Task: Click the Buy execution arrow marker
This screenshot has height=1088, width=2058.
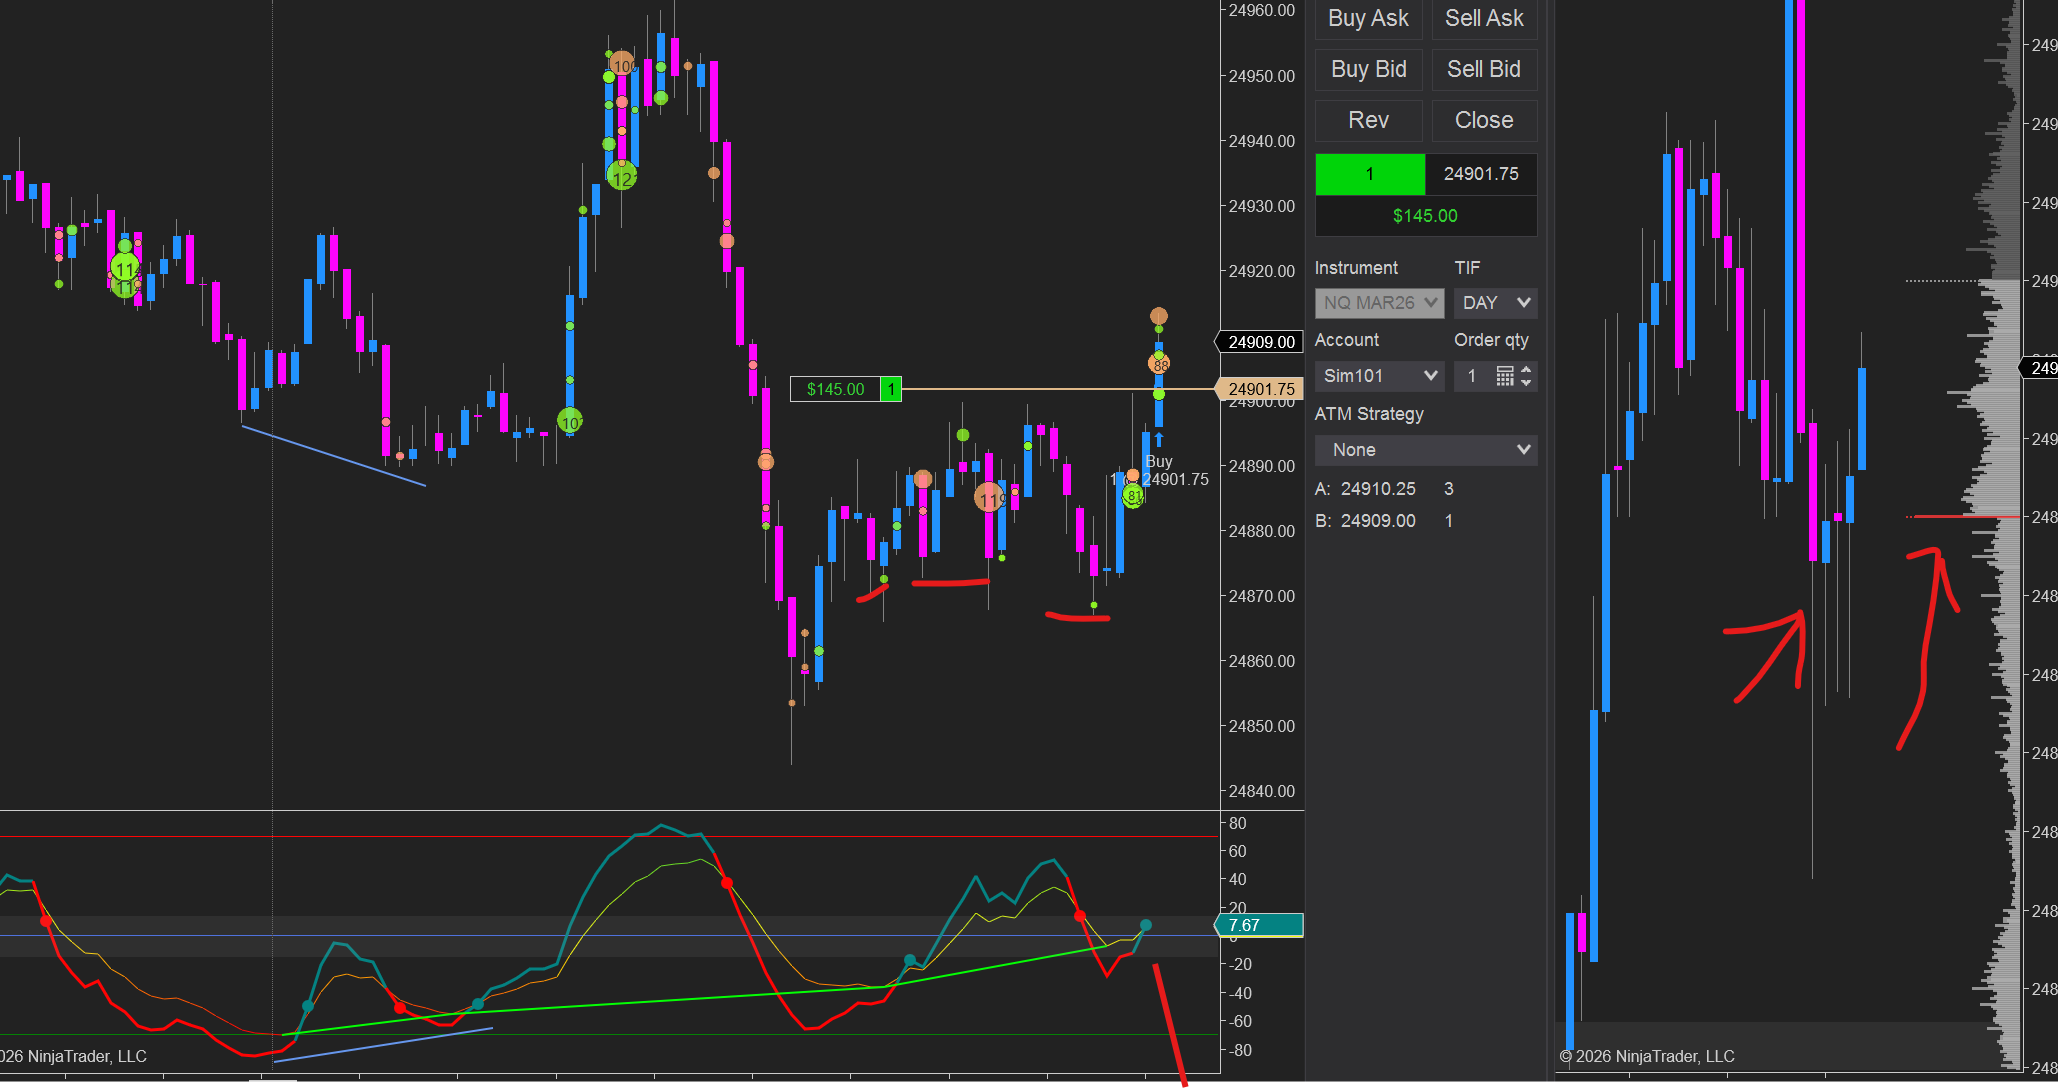Action: [x=1159, y=440]
